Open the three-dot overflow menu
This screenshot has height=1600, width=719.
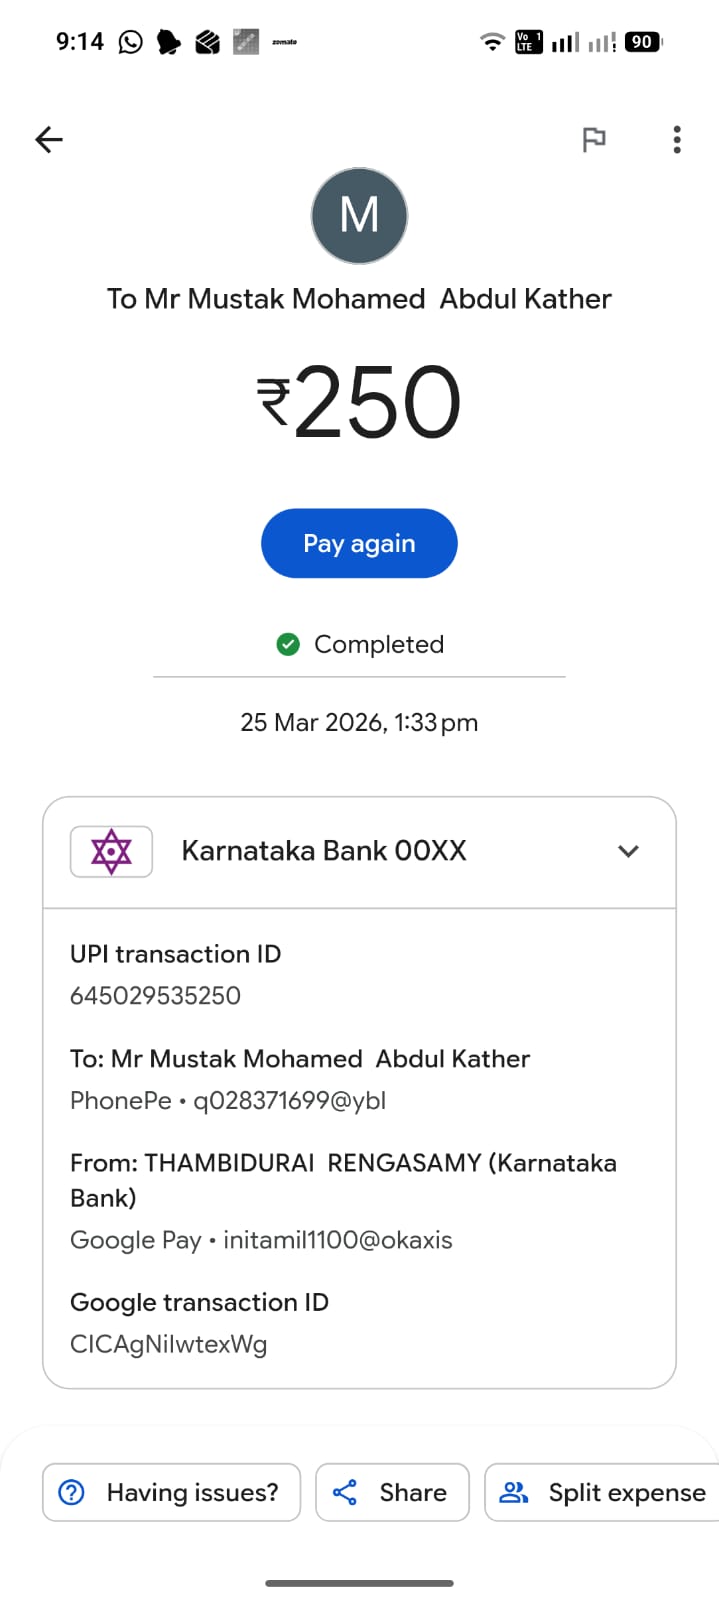677,139
